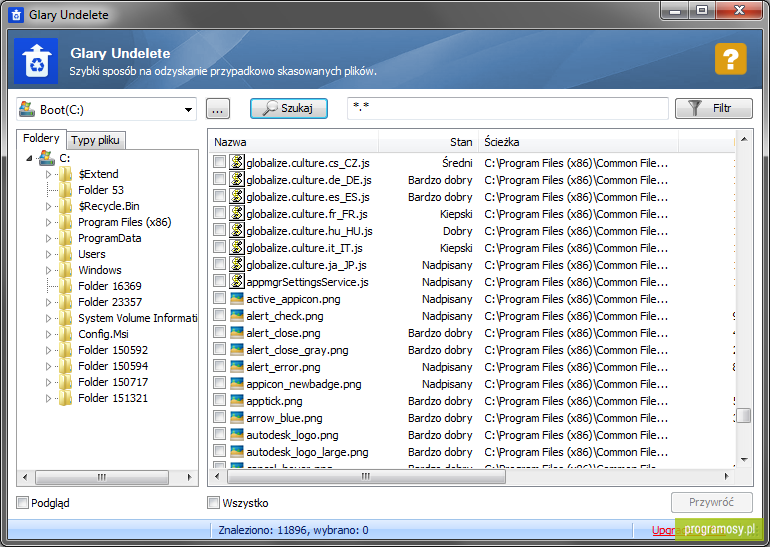Collapse the C: root tree node
The image size is (770, 547).
tap(29, 158)
